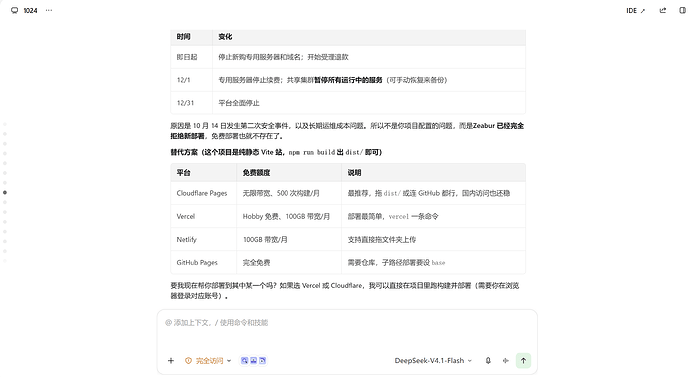Viewport: 690px width, 377px height.
Task: Click the first tool icon in the purple icon group
Action: click(245, 361)
